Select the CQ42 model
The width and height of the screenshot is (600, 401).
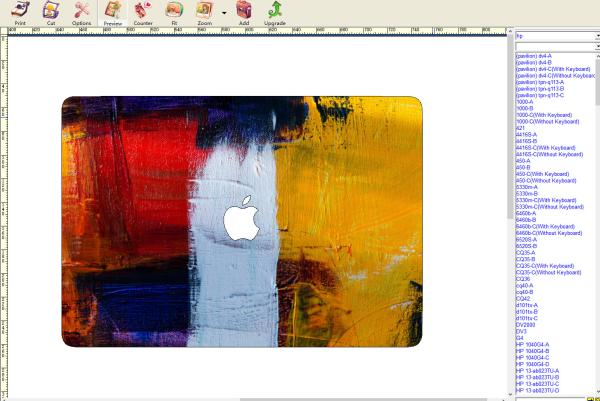[523, 298]
